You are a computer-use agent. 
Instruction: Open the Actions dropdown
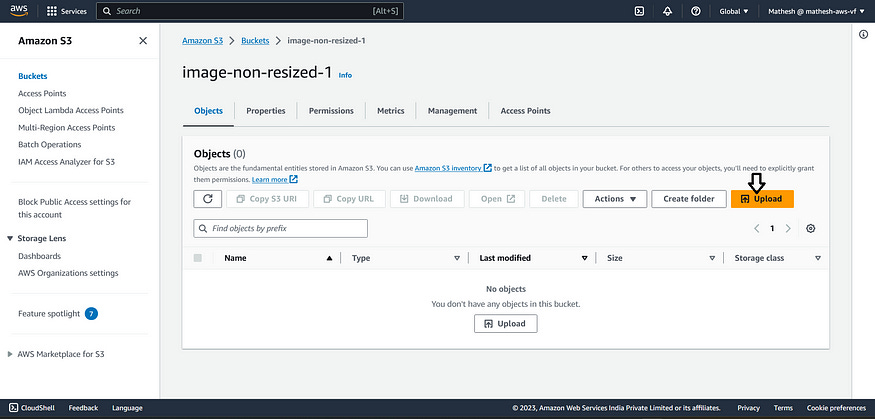[615, 199]
